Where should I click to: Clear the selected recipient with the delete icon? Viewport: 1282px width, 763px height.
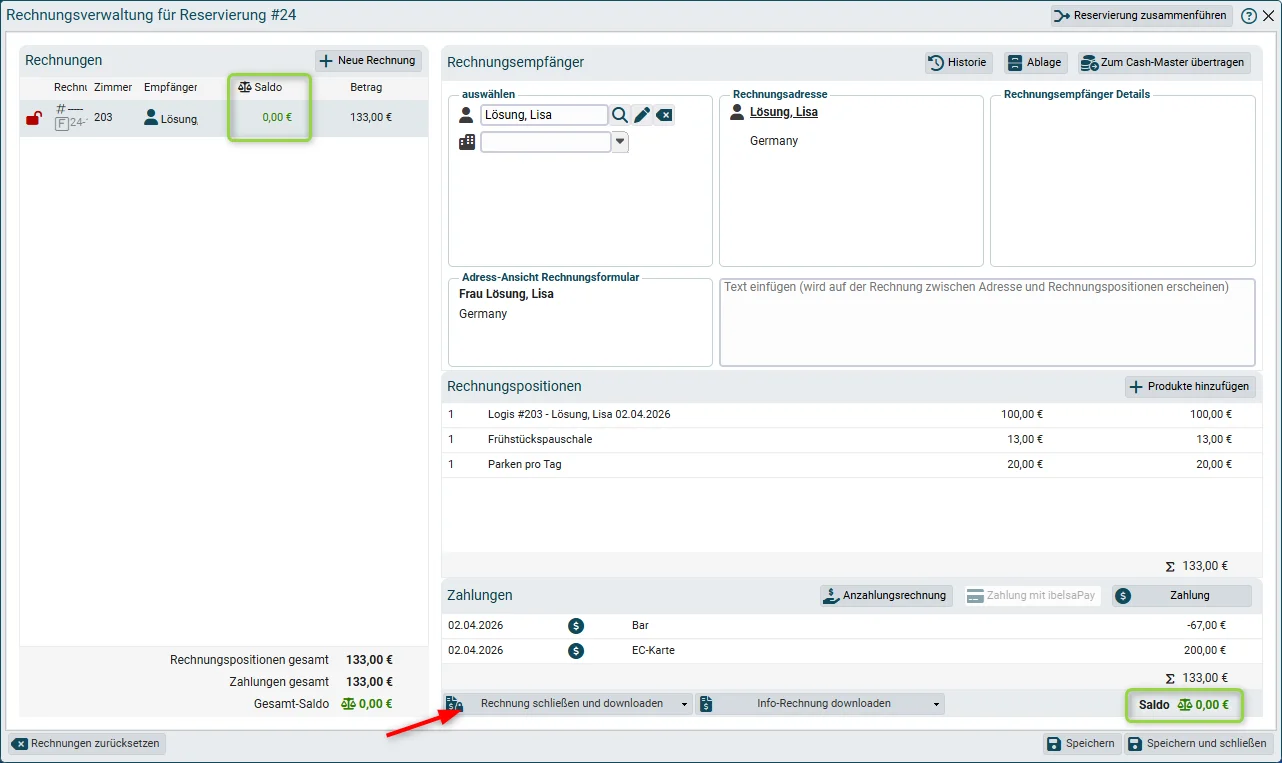(664, 115)
